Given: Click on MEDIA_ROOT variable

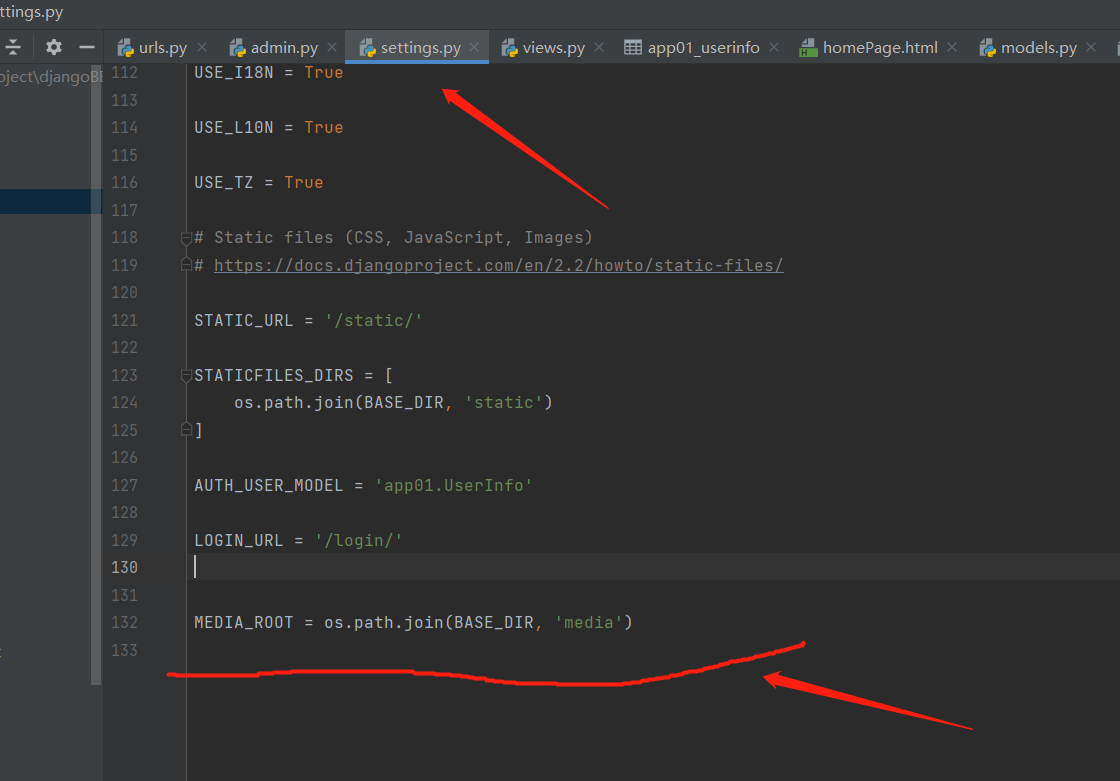Looking at the screenshot, I should [244, 622].
